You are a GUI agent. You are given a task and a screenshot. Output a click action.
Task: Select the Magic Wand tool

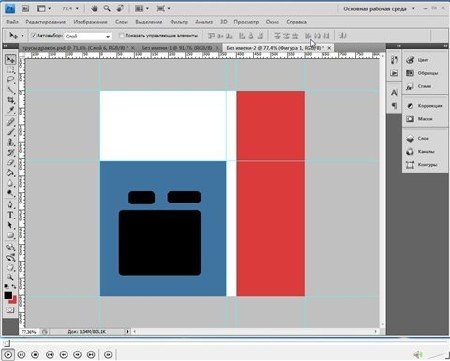tap(10, 90)
